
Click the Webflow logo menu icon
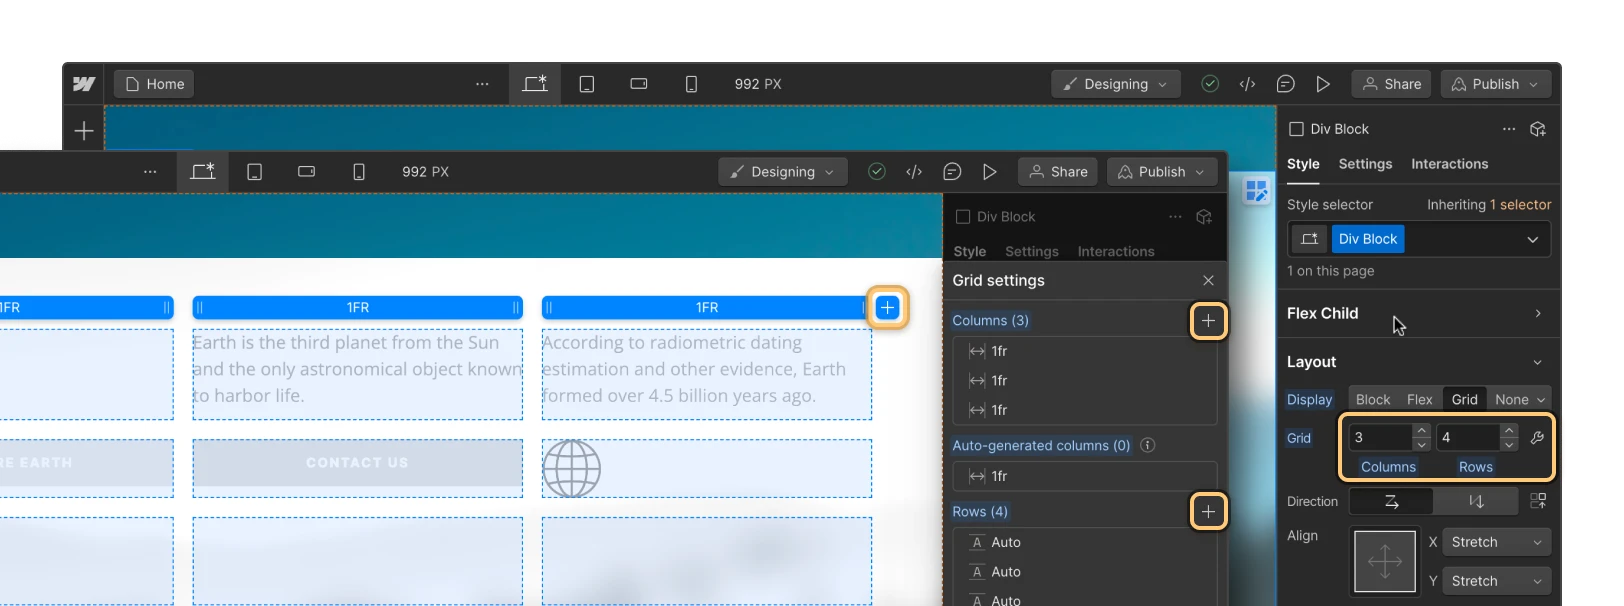pos(84,84)
